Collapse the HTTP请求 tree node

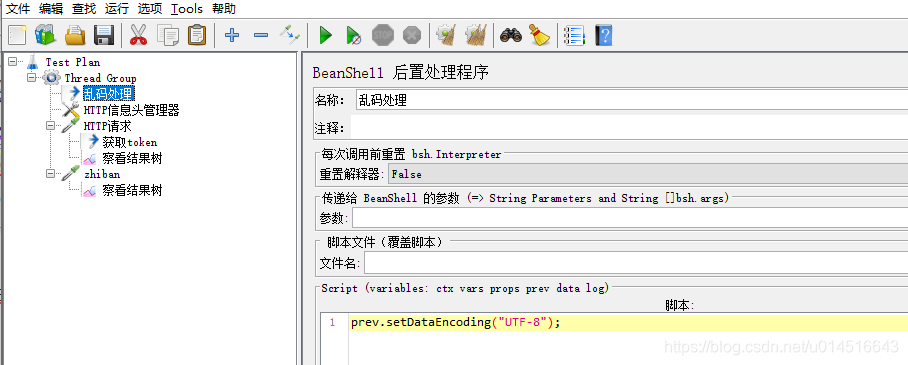pos(50,126)
